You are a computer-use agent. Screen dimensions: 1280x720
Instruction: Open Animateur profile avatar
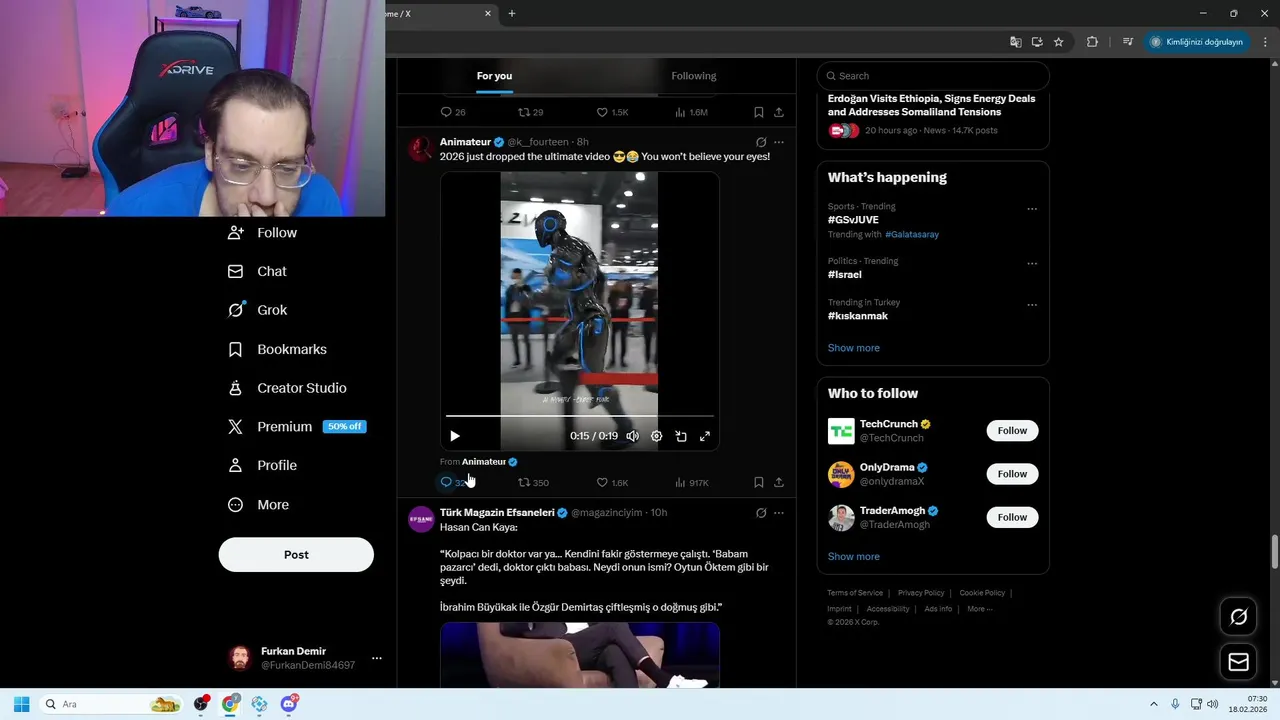coord(421,149)
